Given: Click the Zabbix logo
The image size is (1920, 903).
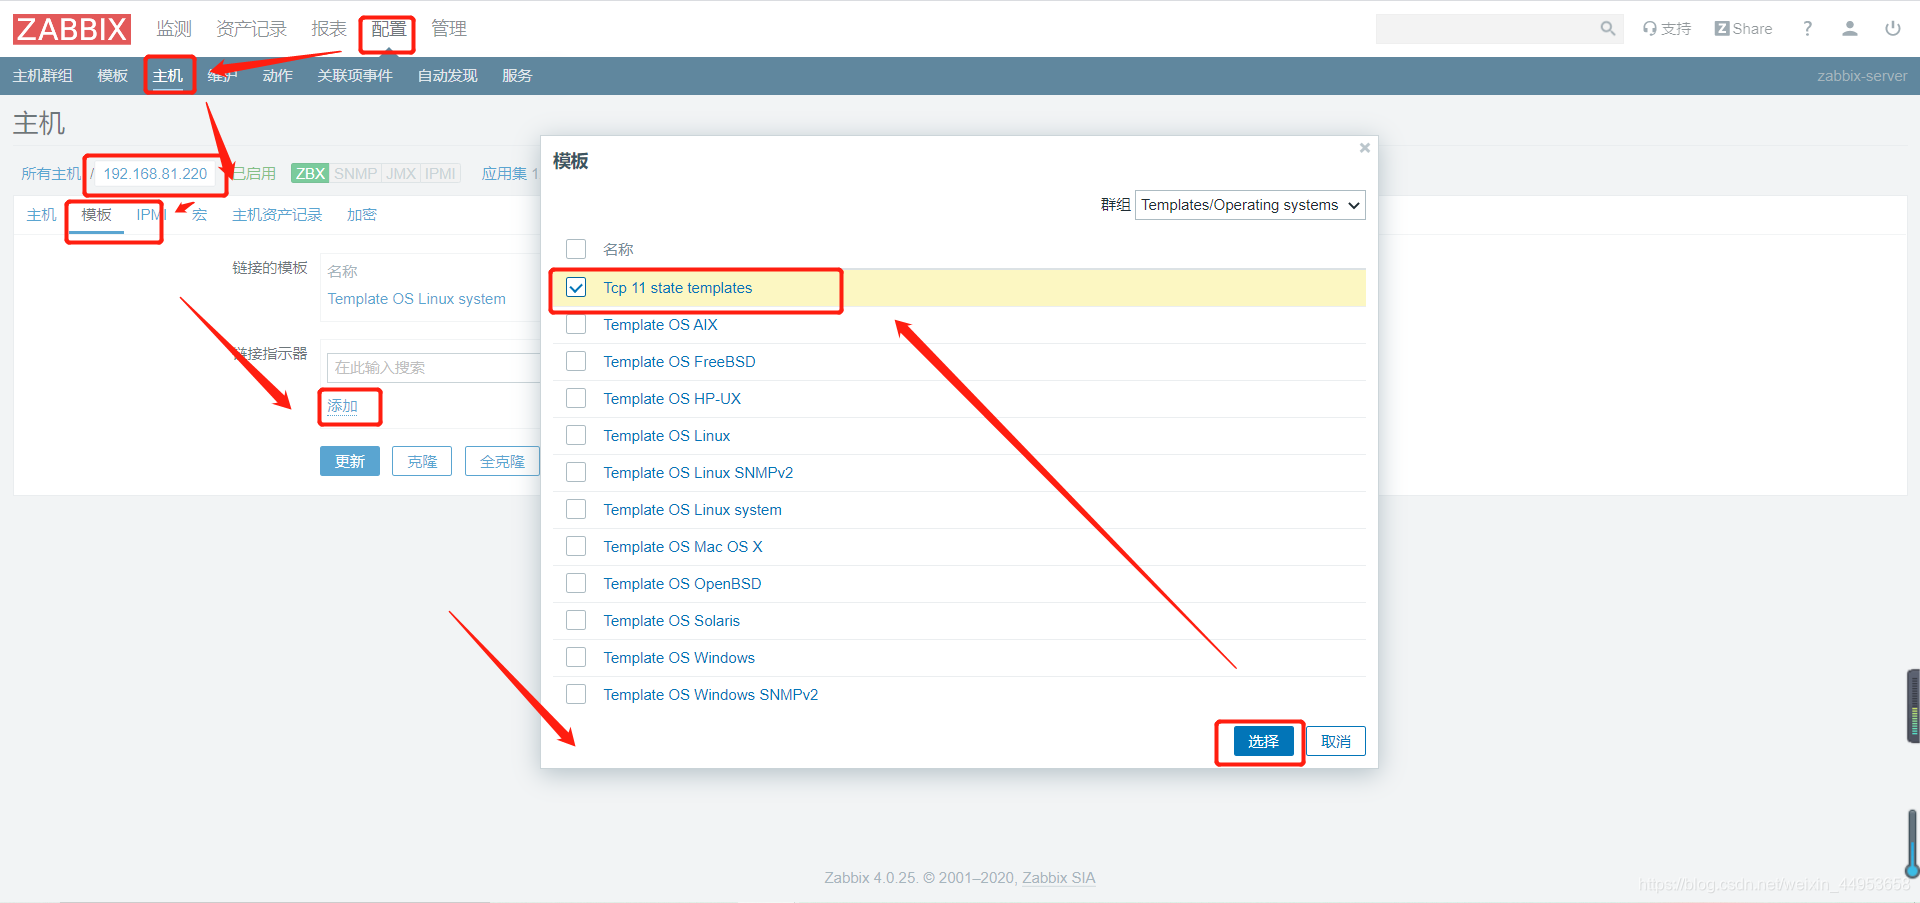Looking at the screenshot, I should (72, 29).
